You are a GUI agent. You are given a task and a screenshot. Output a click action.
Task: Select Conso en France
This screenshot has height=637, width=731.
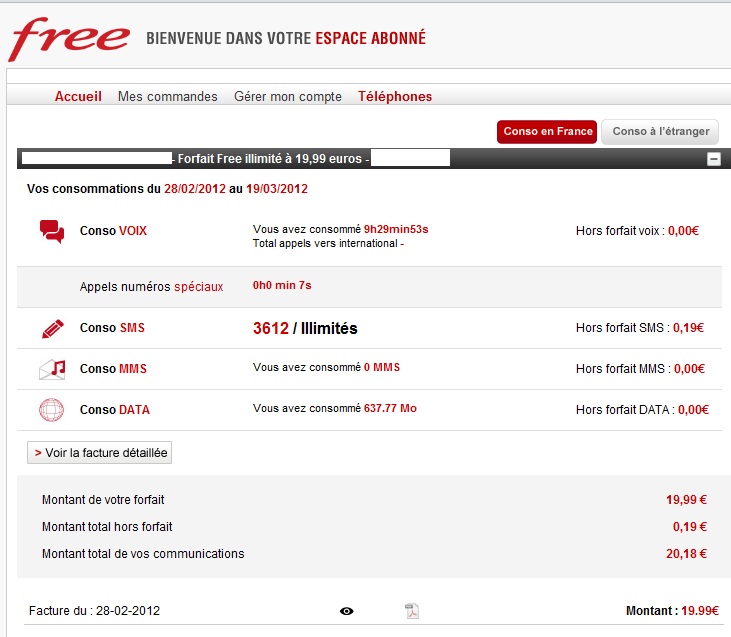click(547, 131)
